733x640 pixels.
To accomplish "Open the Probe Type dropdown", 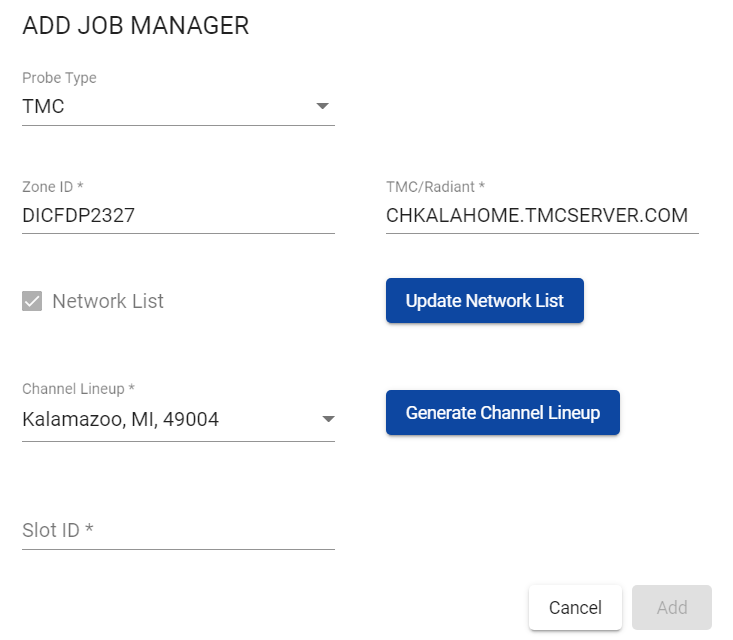I will [x=178, y=106].
